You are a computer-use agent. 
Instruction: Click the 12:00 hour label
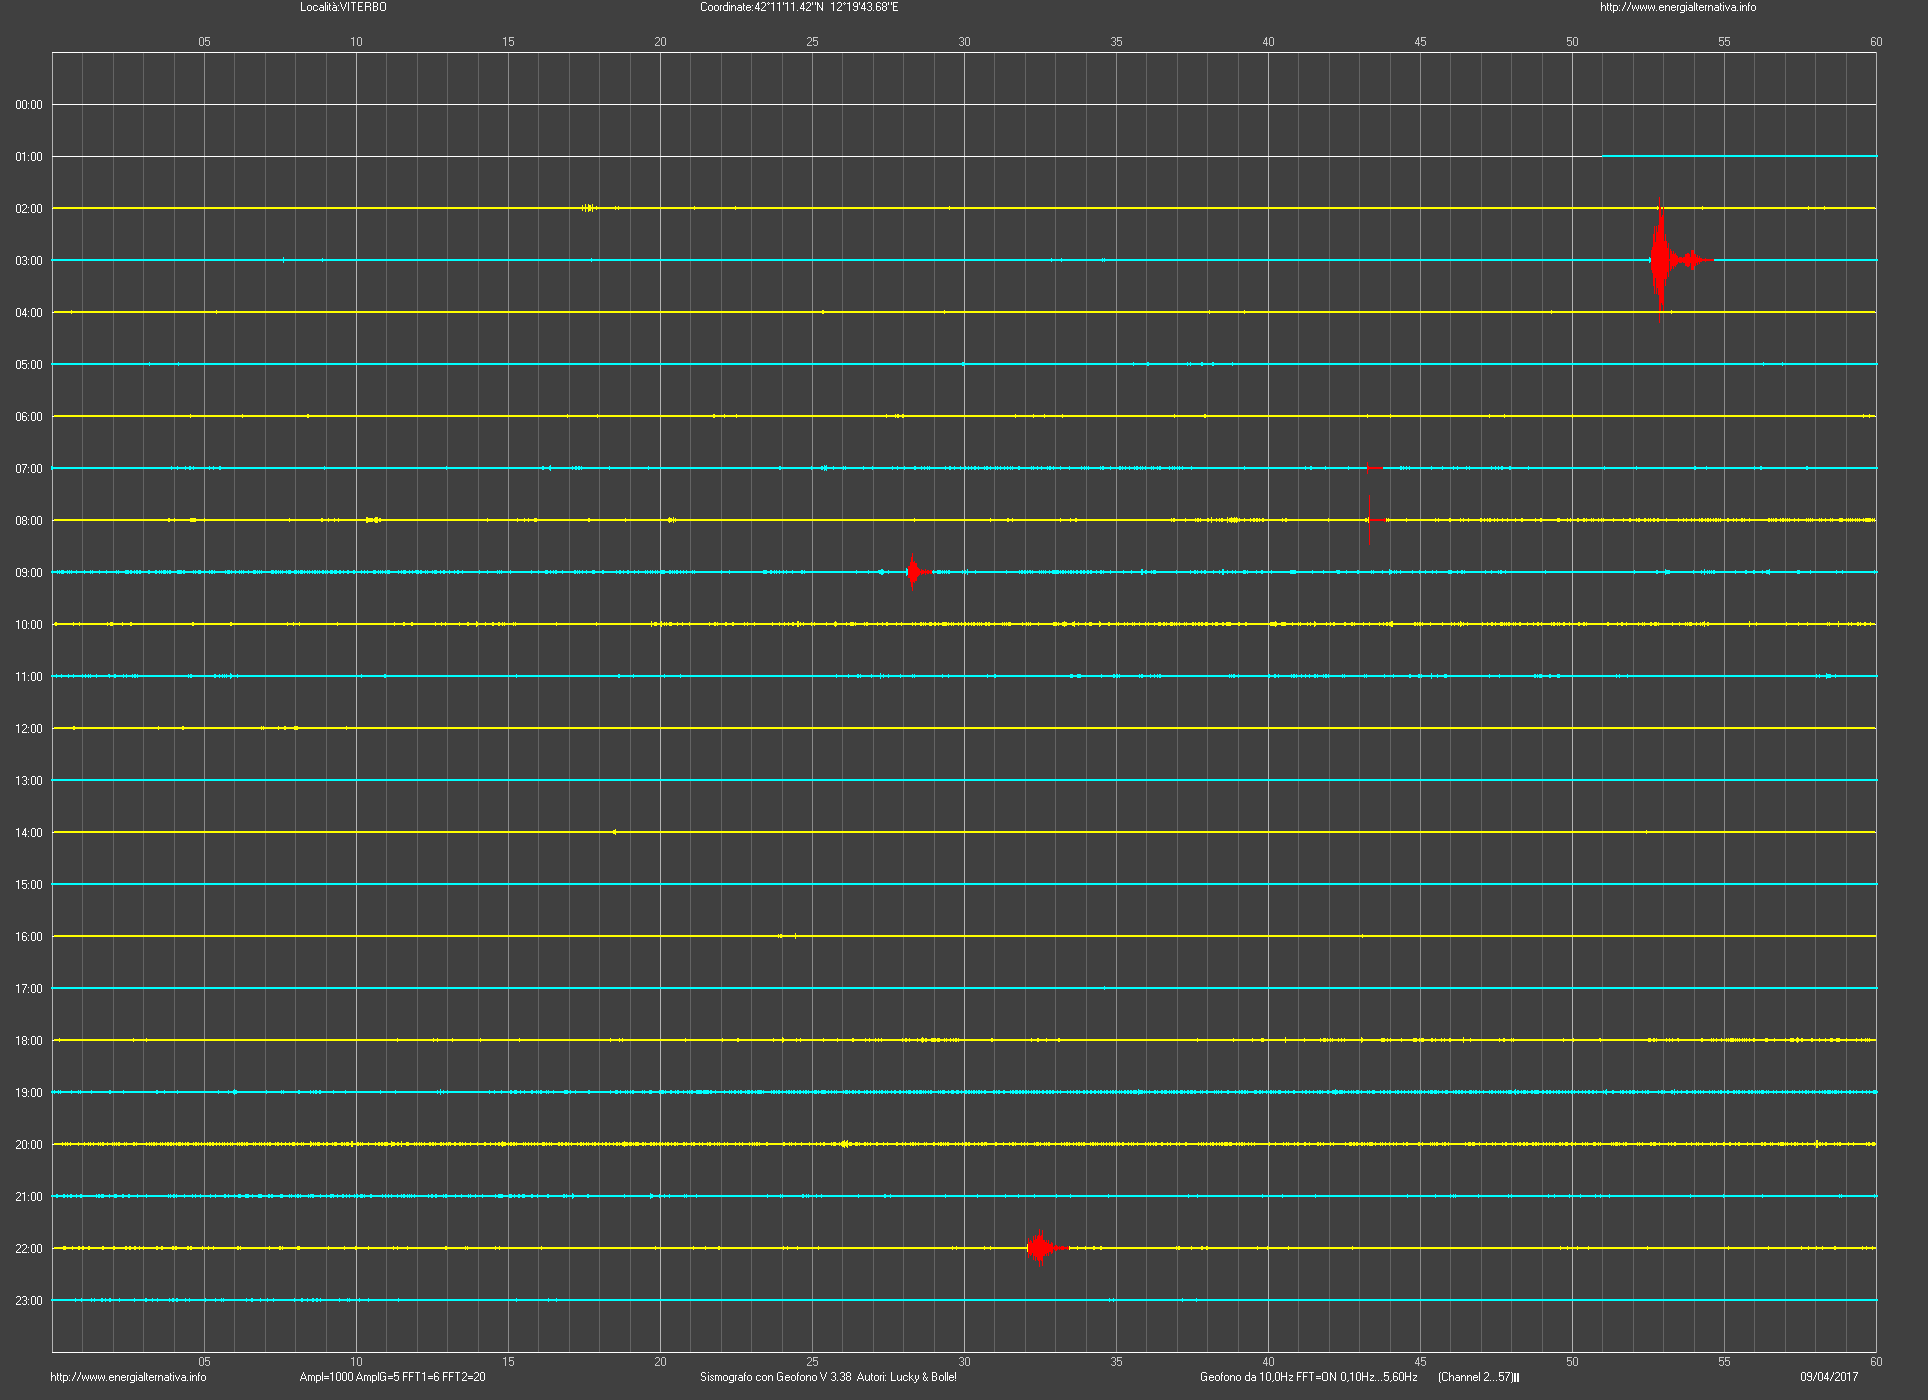[x=29, y=729]
